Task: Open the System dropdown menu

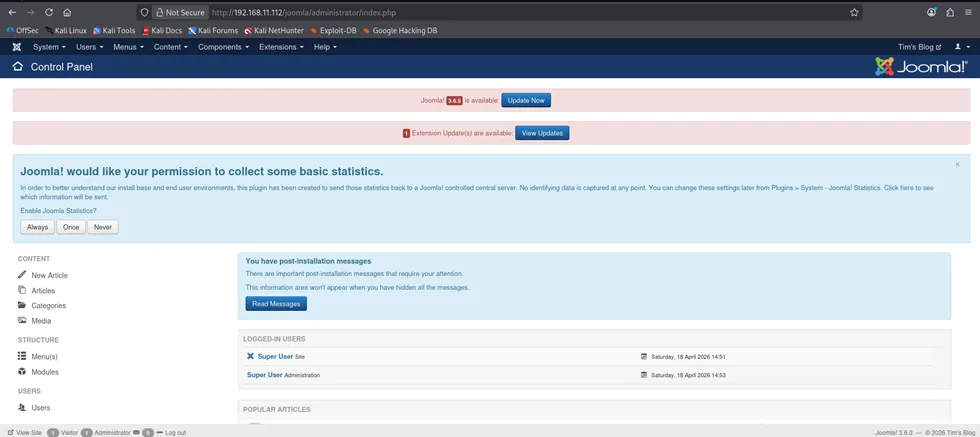Action: pyautogui.click(x=49, y=47)
